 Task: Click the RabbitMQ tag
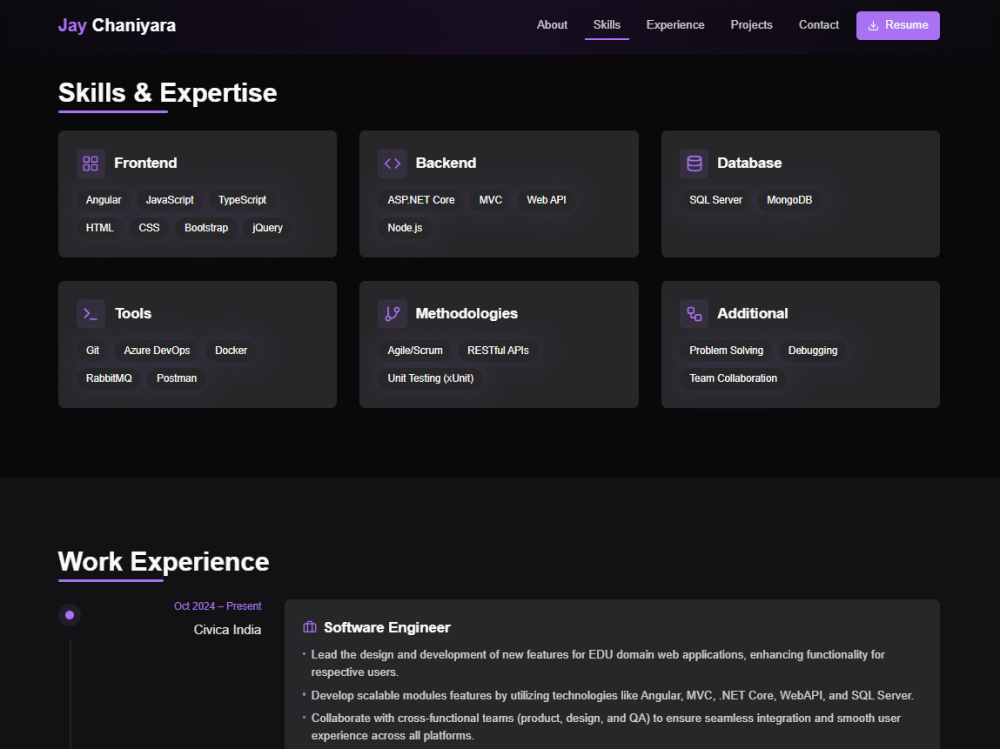click(109, 378)
